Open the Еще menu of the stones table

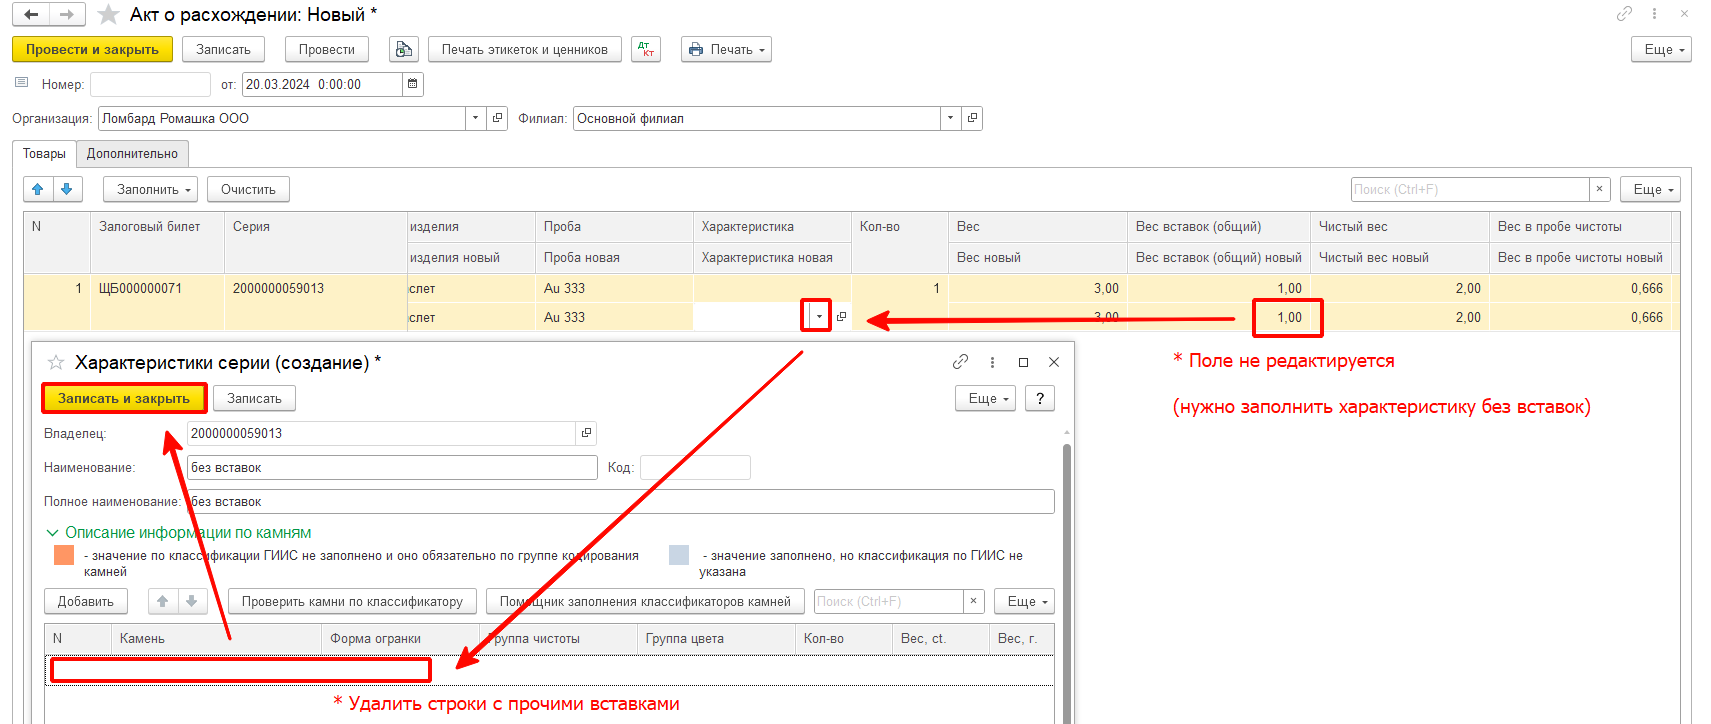(1024, 601)
